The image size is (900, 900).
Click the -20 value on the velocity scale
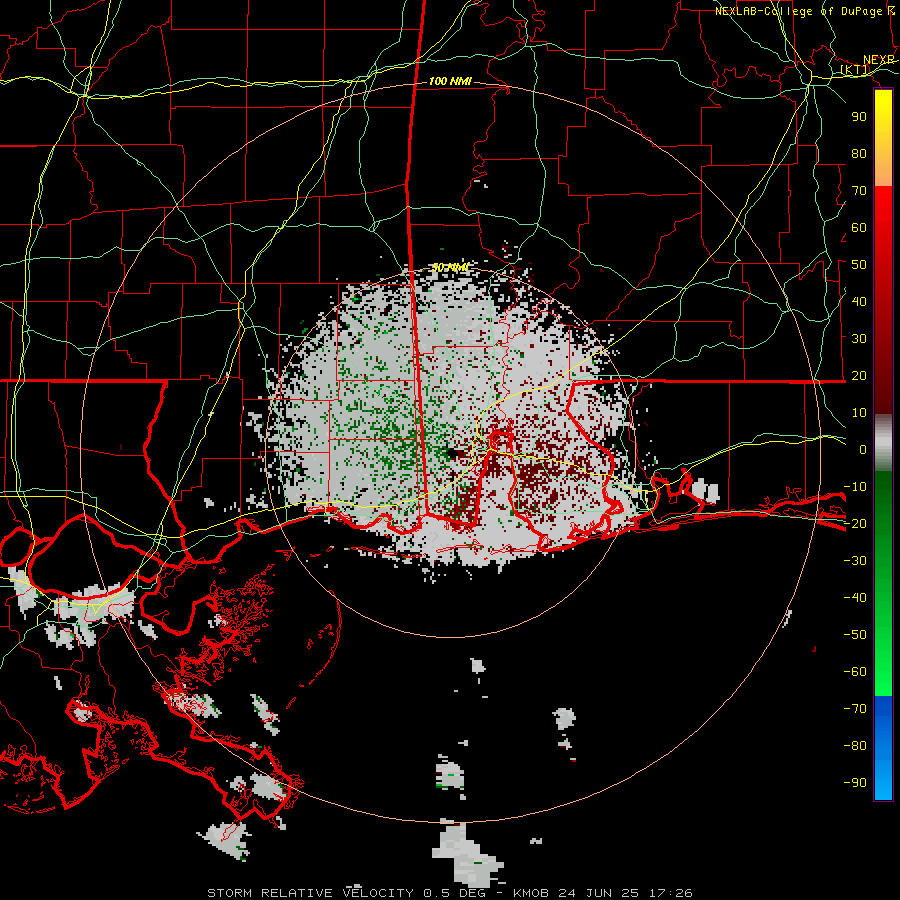[855, 523]
